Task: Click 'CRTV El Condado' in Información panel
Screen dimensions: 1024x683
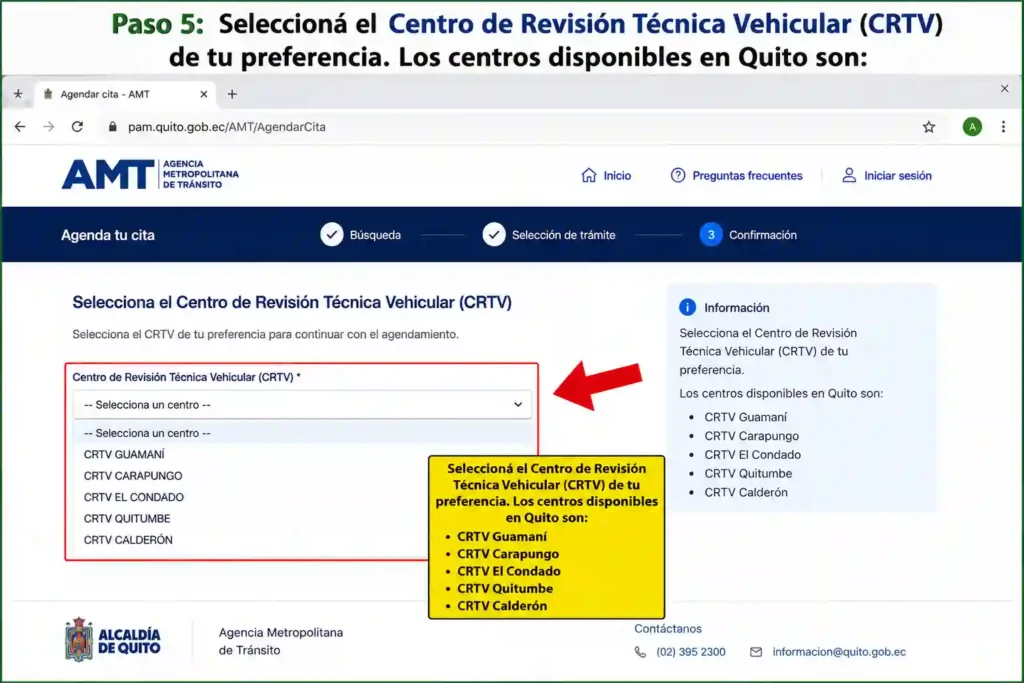Action: (x=752, y=454)
